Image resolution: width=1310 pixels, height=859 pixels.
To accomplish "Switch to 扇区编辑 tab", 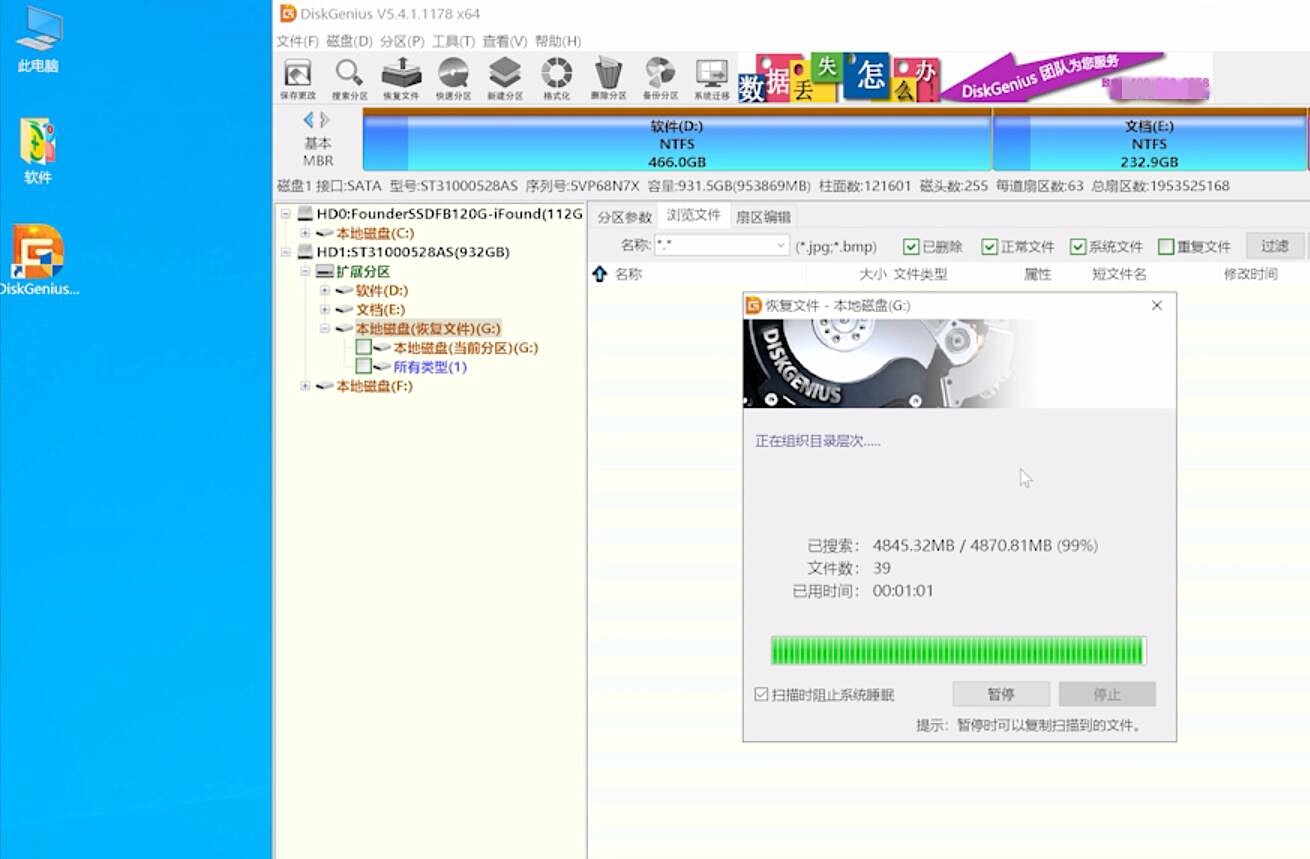I will pyautogui.click(x=763, y=217).
